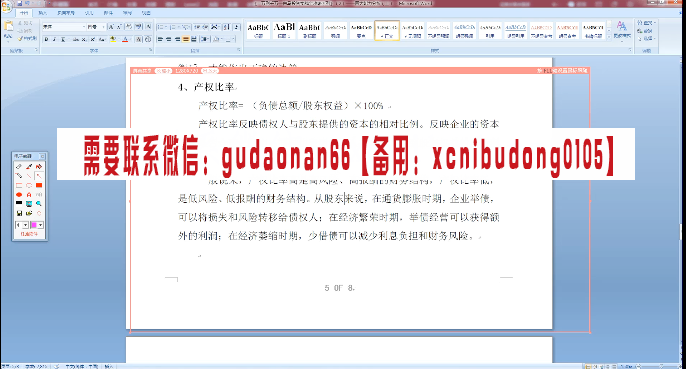The width and height of the screenshot is (686, 369).
Task: Click the Change Styles button
Action: point(622,30)
